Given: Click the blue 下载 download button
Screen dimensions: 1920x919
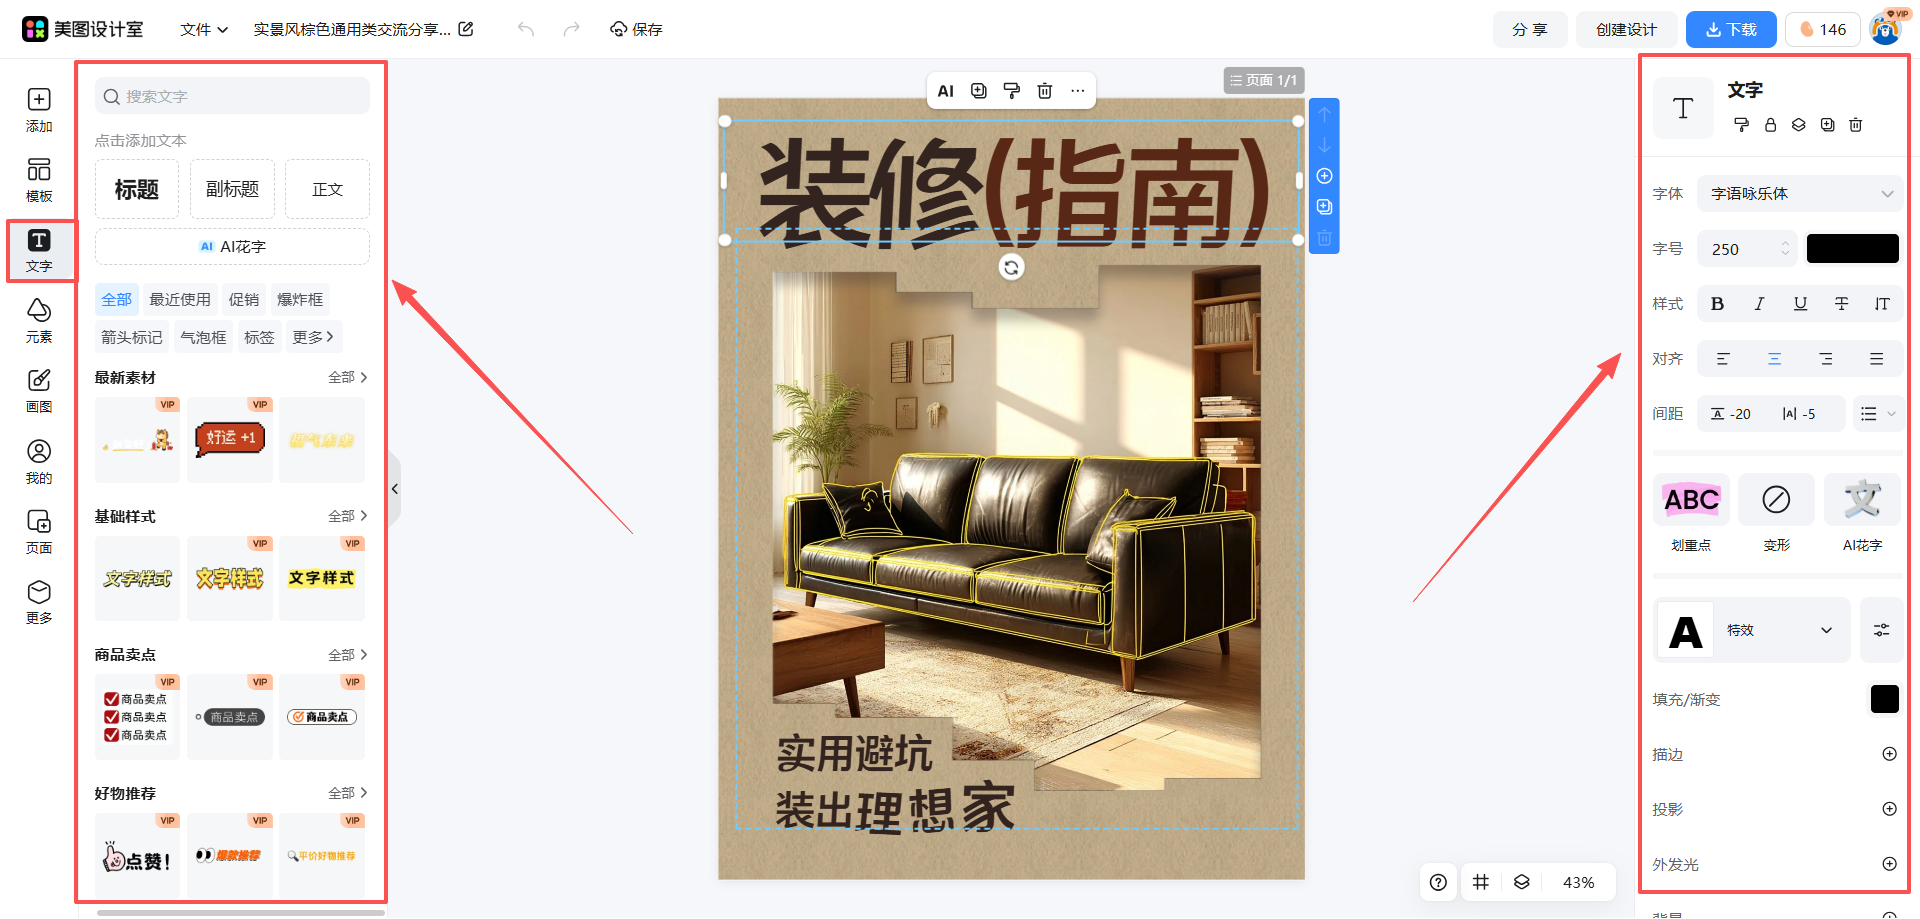Looking at the screenshot, I should pos(1730,30).
